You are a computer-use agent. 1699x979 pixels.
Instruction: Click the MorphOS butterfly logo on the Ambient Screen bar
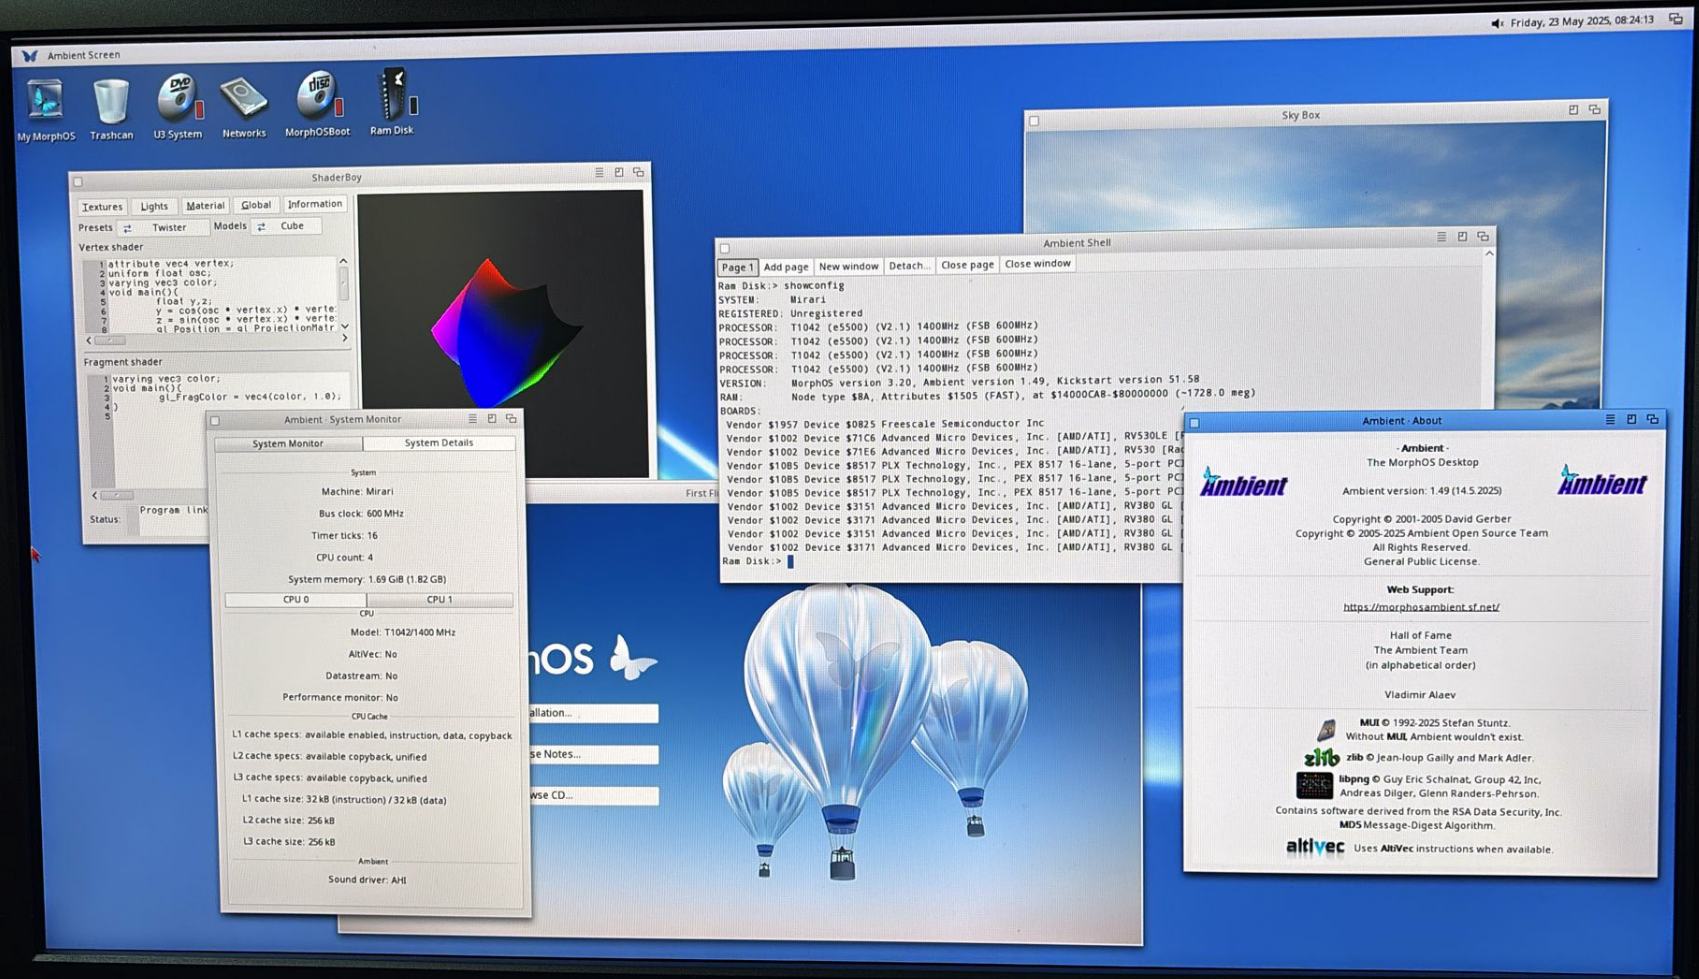coord(30,56)
